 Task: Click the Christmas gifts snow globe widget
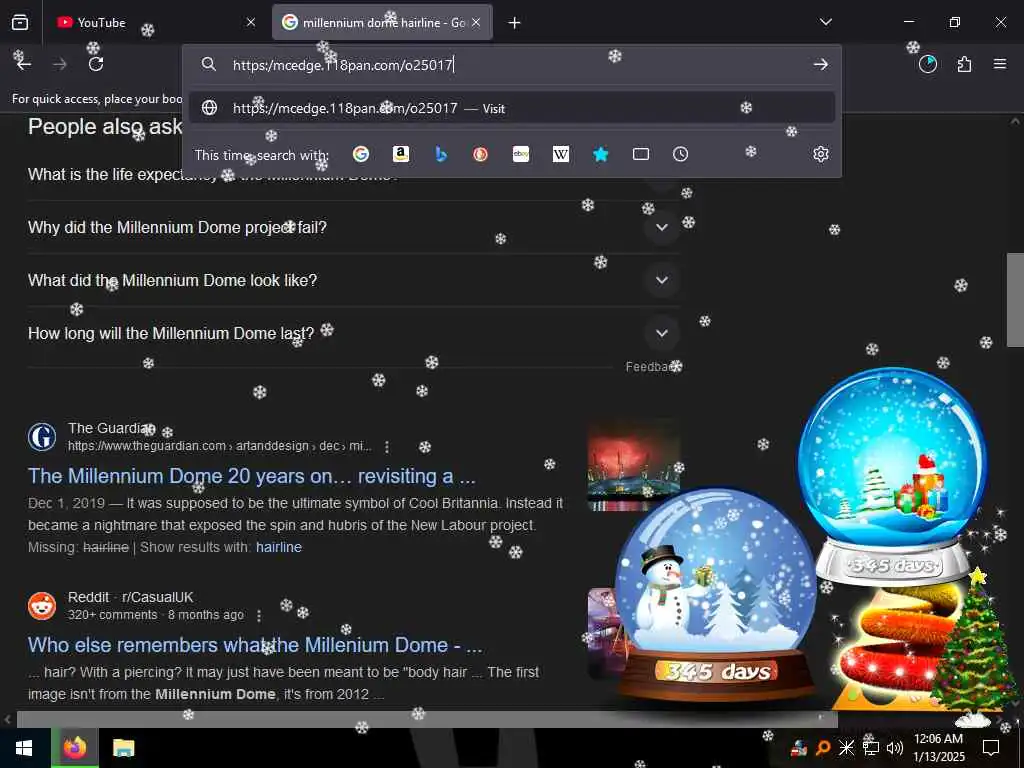pos(892,473)
